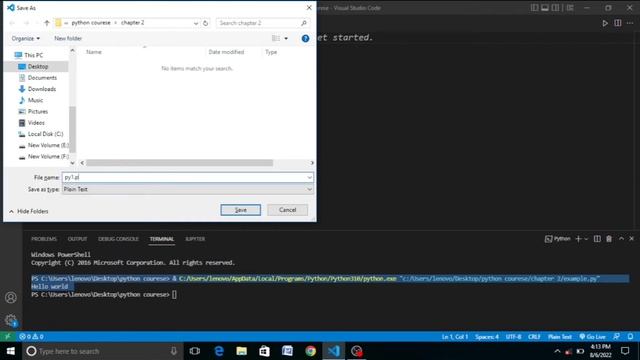This screenshot has width=640, height=360.
Task: Open the launch profile dropdown chevron
Action: click(x=586, y=239)
